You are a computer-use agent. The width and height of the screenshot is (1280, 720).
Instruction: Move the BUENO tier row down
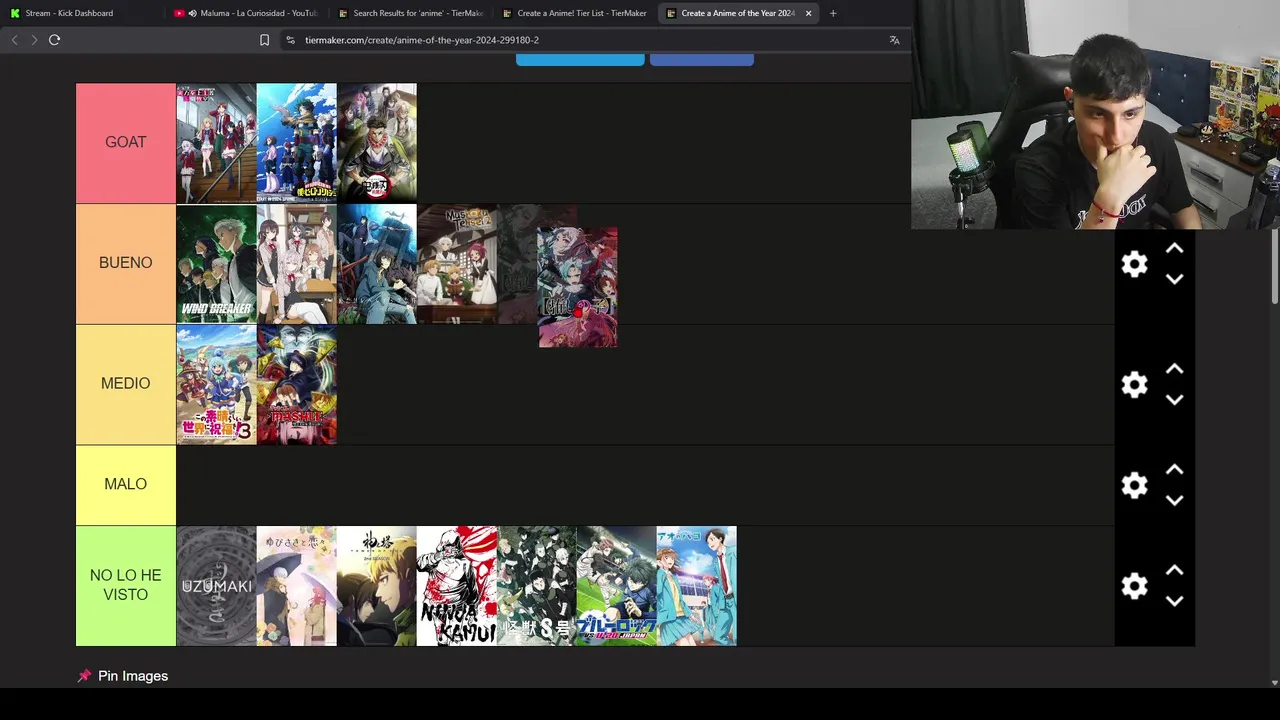click(1174, 279)
